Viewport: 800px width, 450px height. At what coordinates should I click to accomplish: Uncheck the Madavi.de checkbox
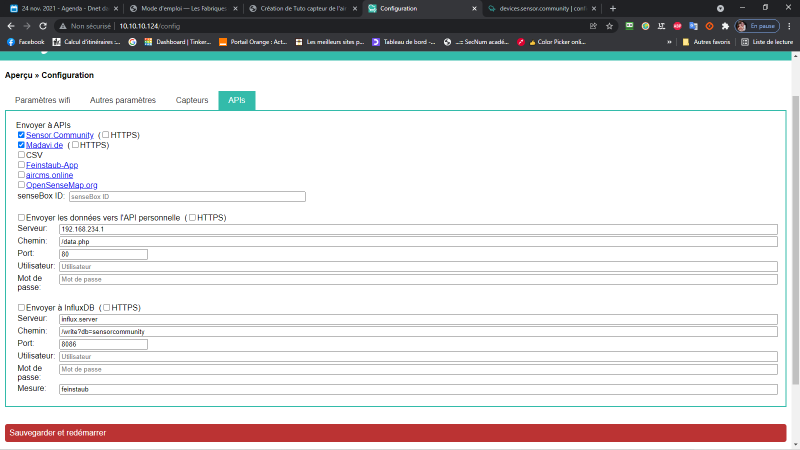(x=21, y=145)
